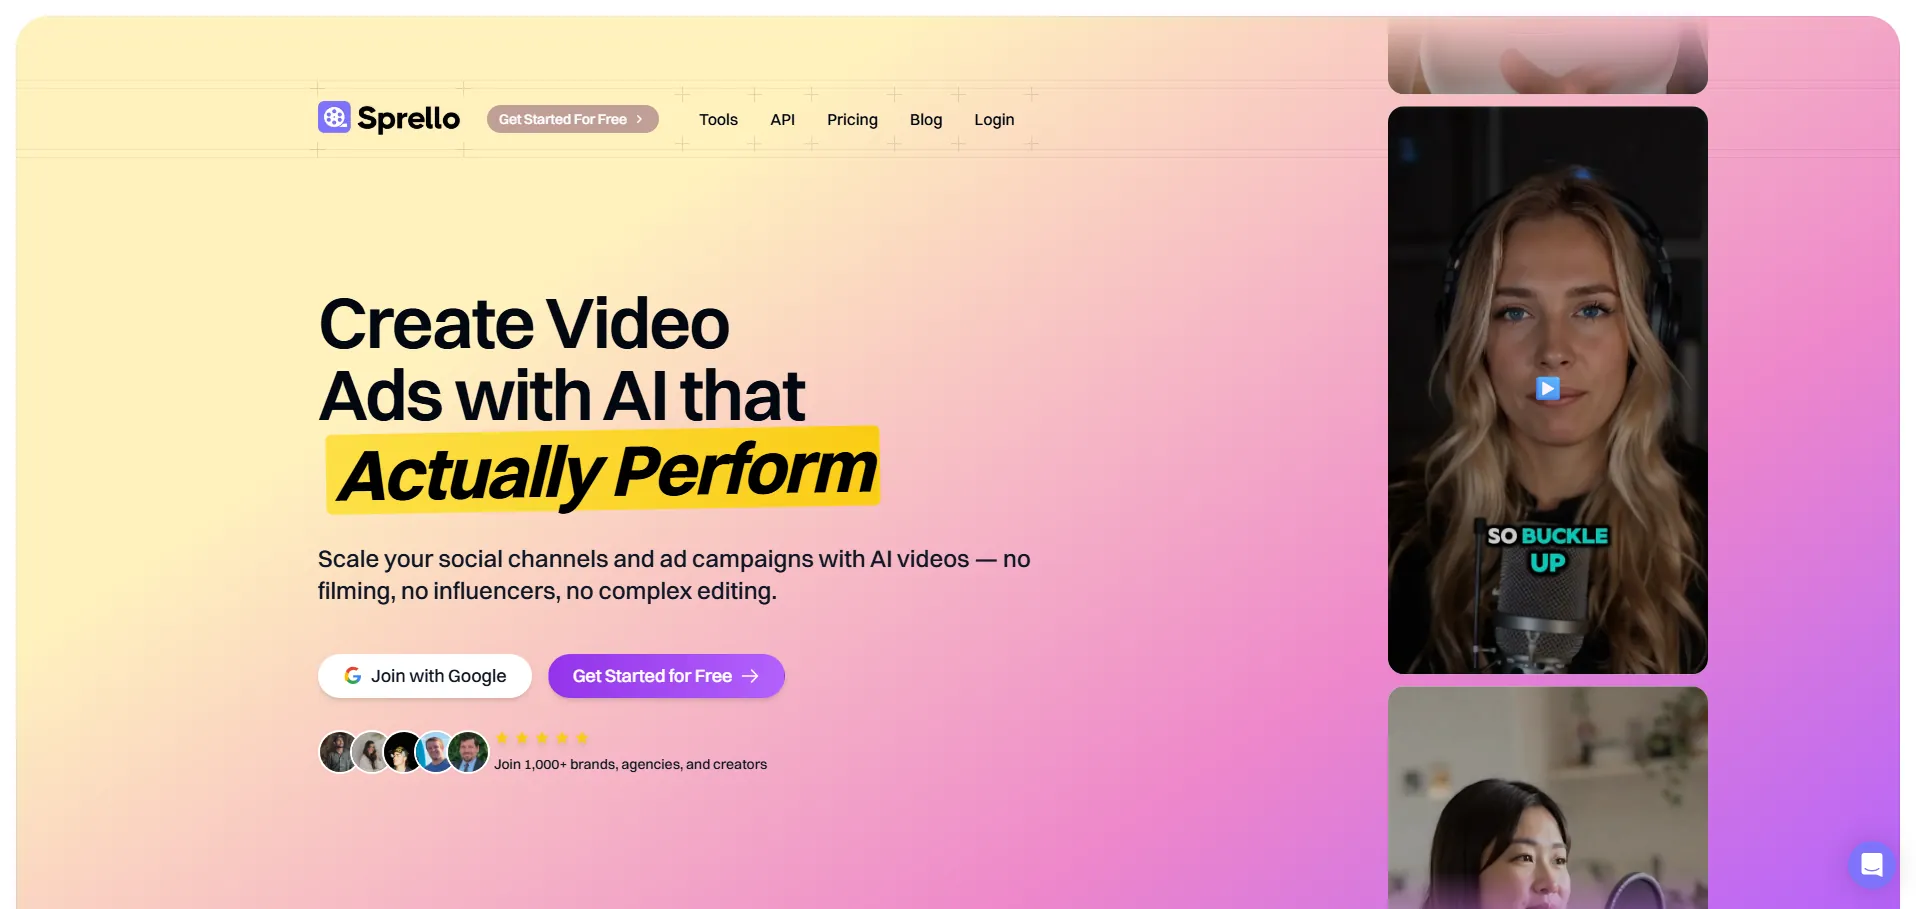Click the Sprello film reel logo icon

pyautogui.click(x=334, y=117)
